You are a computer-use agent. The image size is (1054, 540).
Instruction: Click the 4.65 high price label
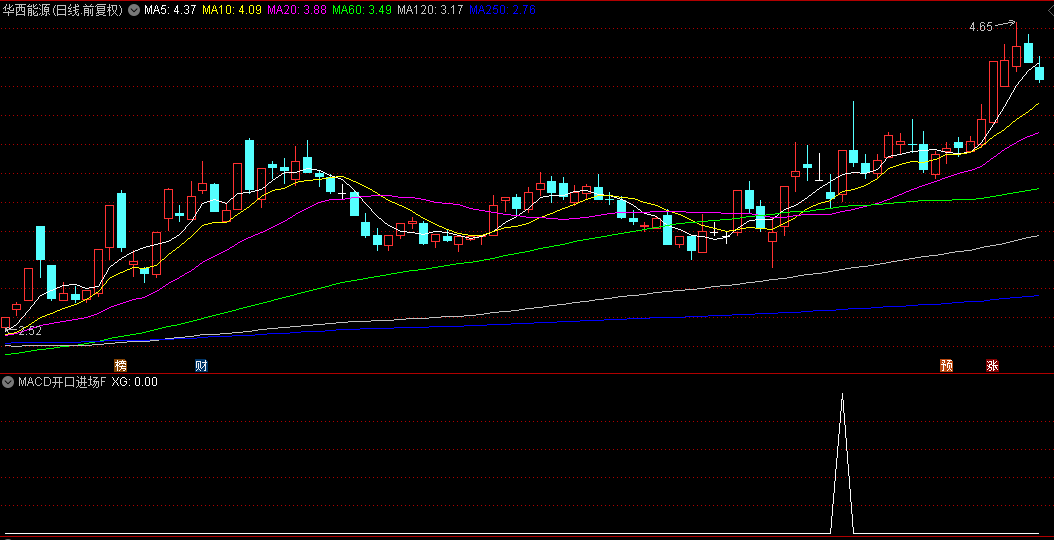pyautogui.click(x=981, y=28)
